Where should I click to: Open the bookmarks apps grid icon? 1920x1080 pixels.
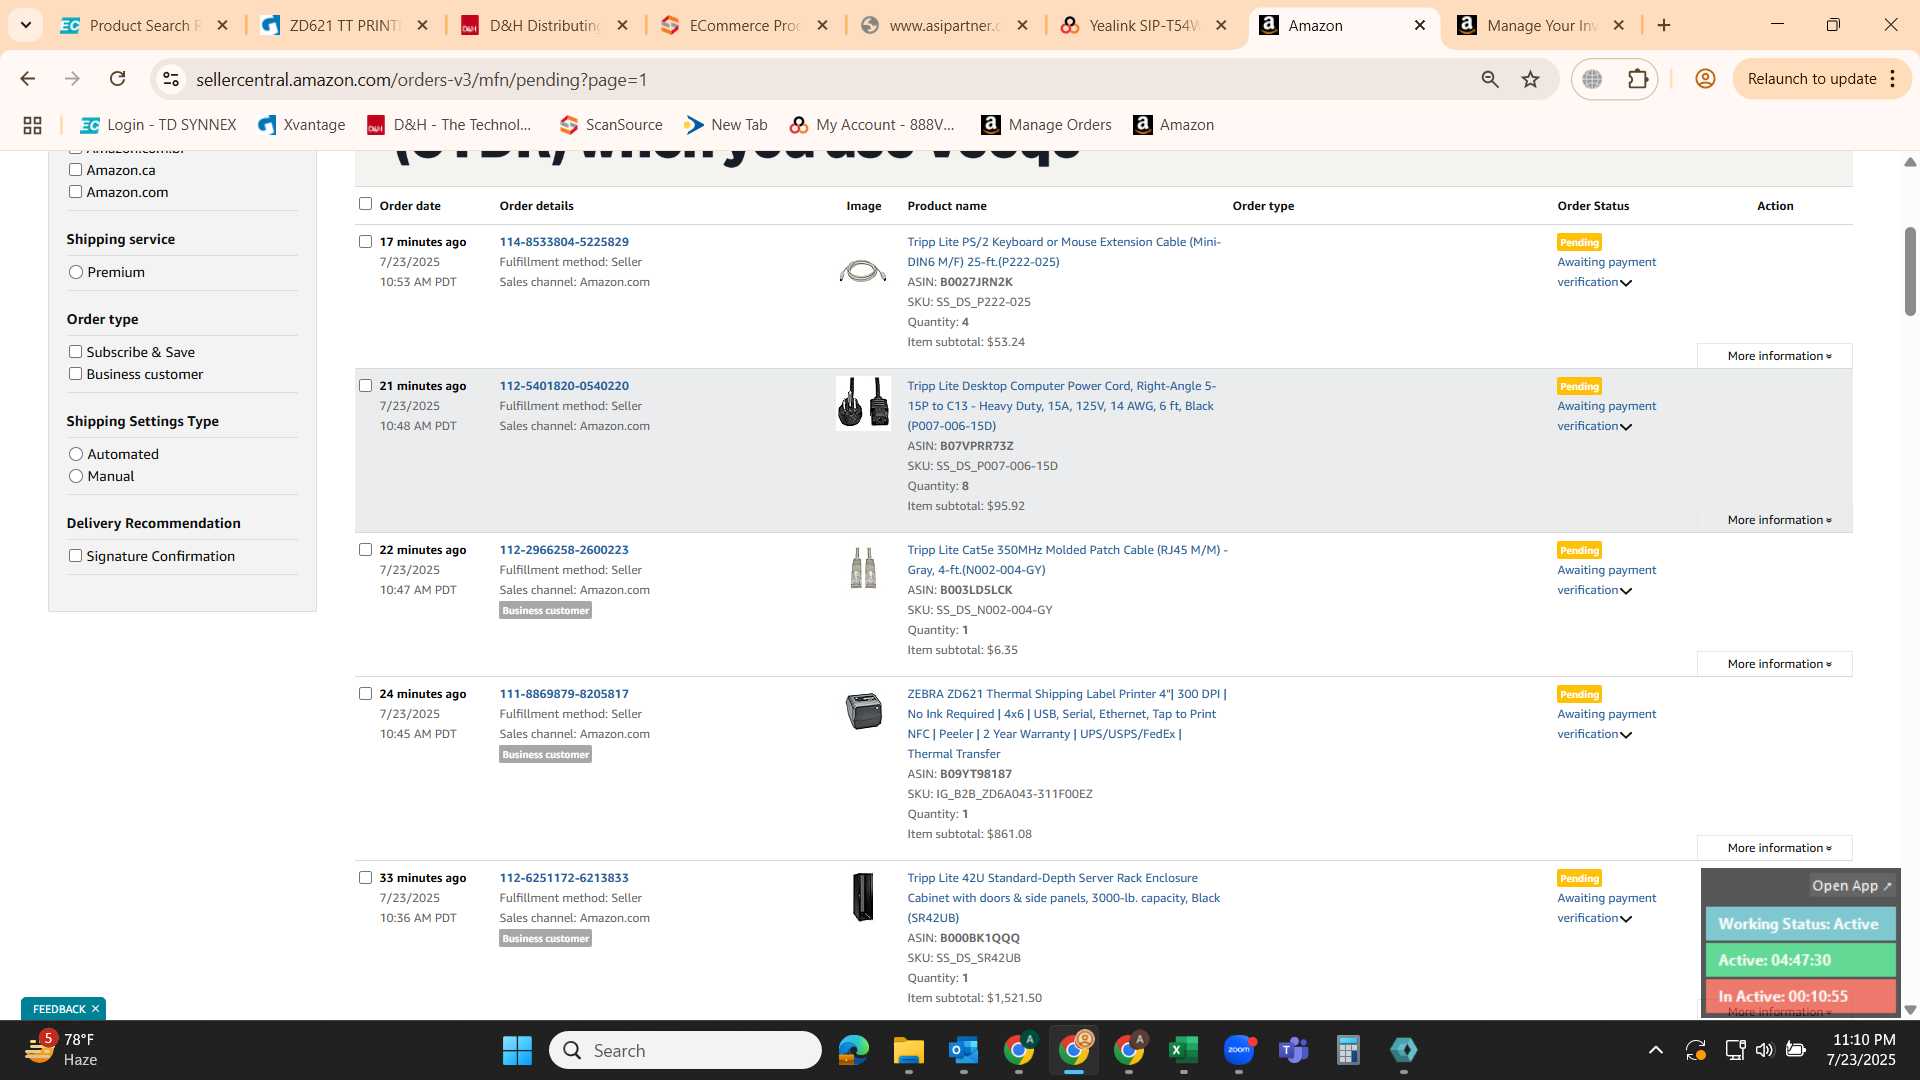coord(32,125)
